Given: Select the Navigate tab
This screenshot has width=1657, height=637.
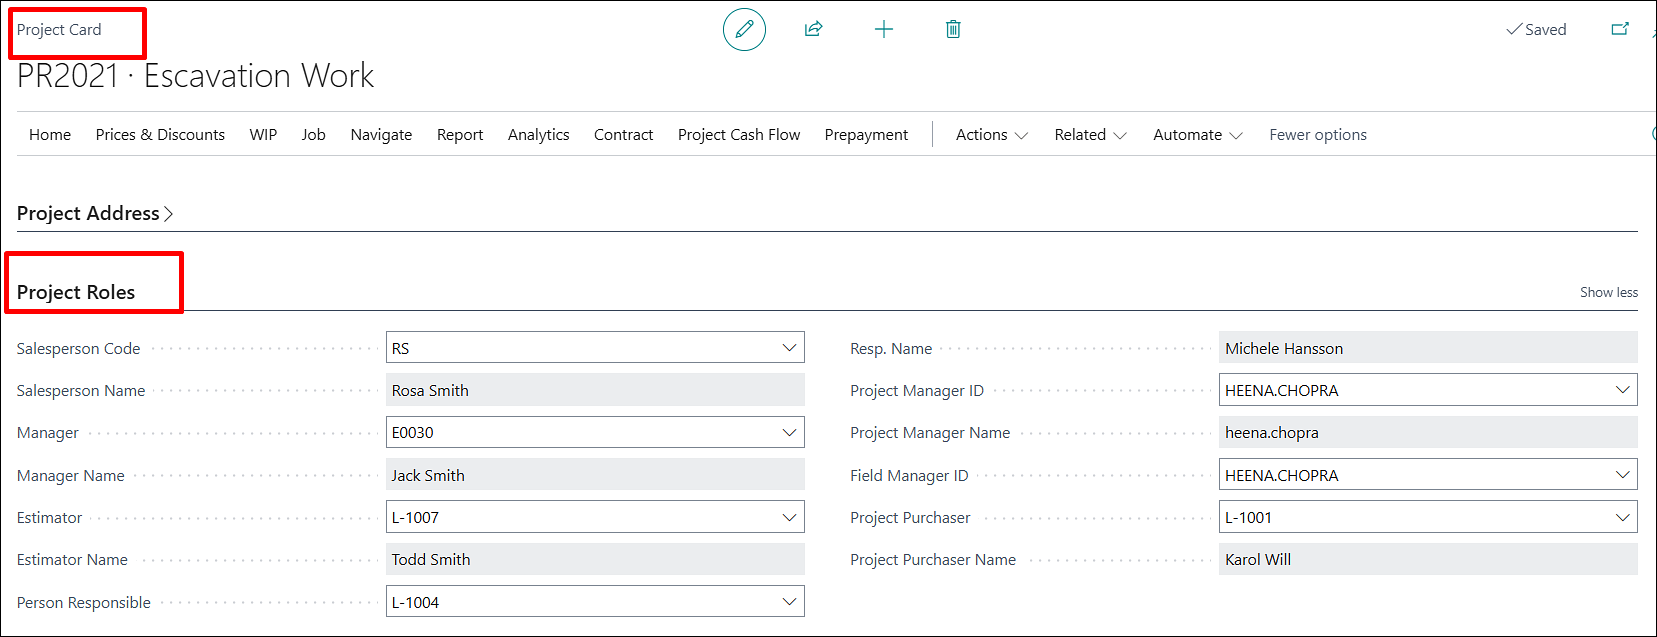Looking at the screenshot, I should point(381,135).
